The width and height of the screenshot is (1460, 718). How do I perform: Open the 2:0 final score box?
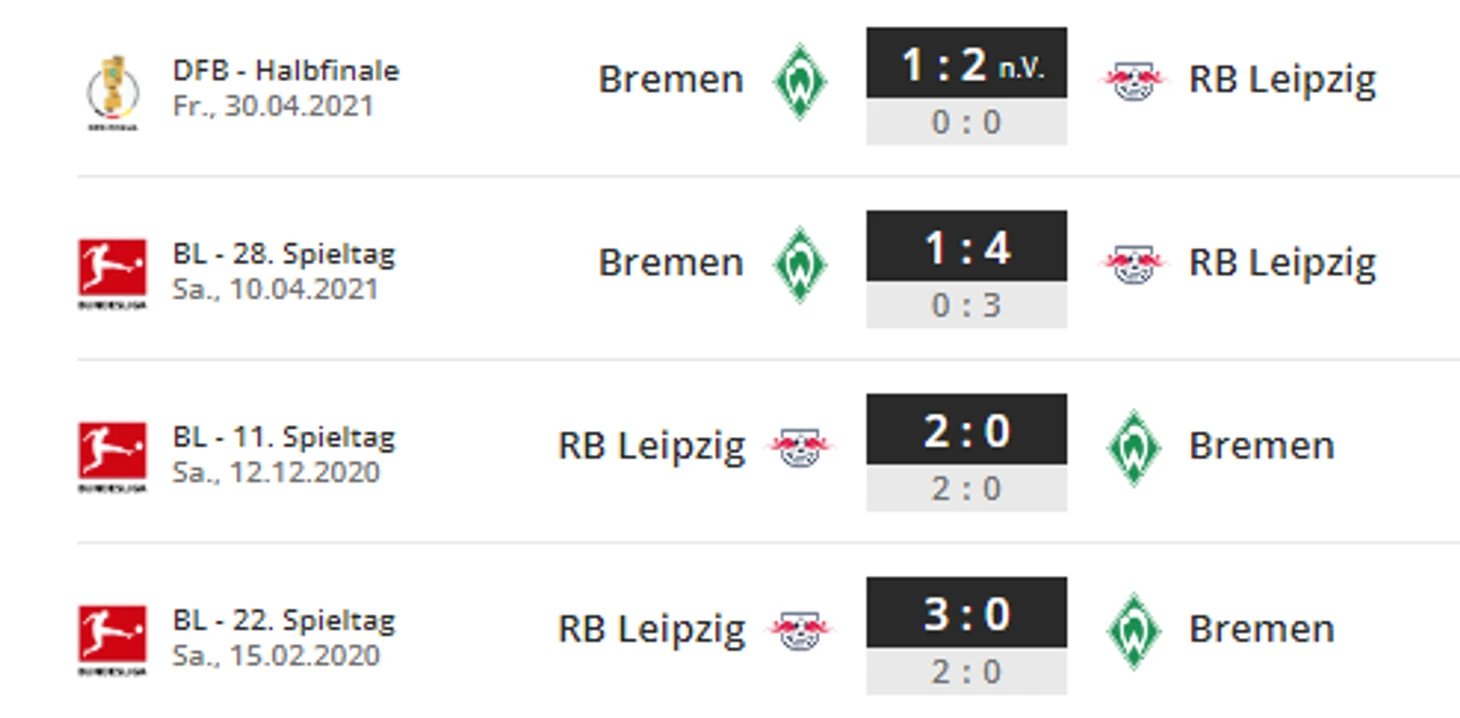[x=966, y=430]
